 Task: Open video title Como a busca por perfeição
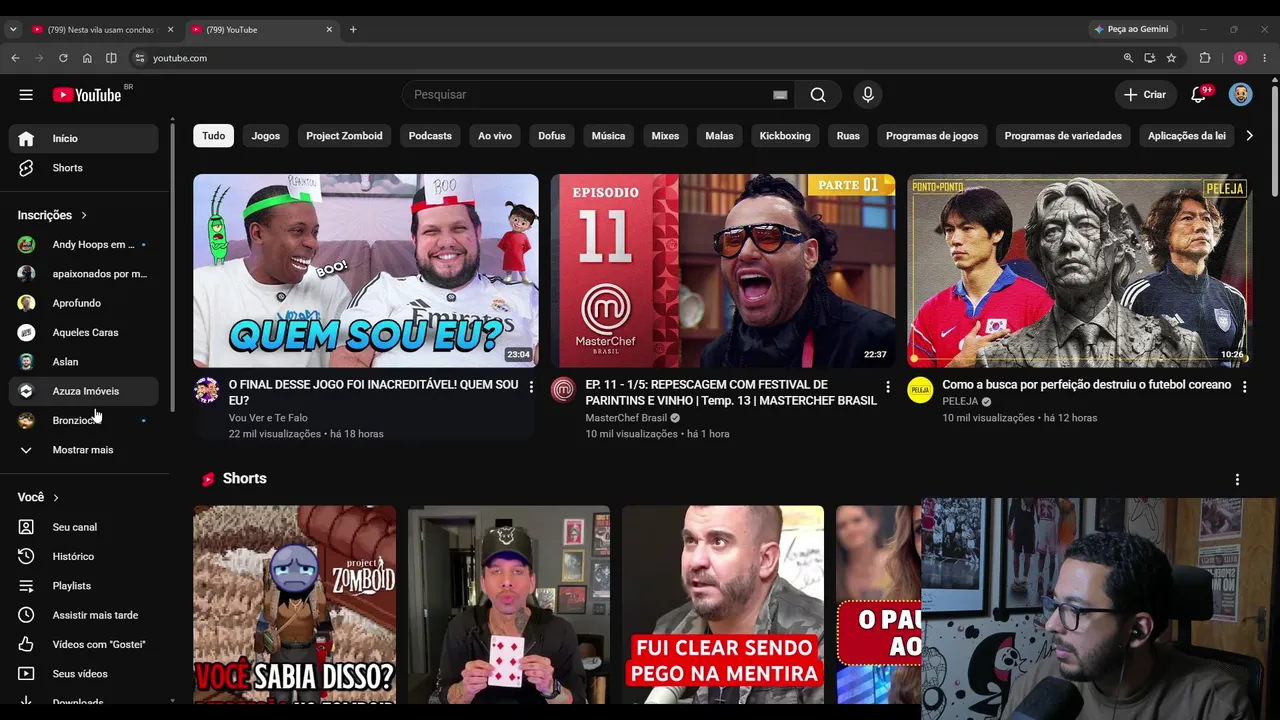pos(1087,385)
